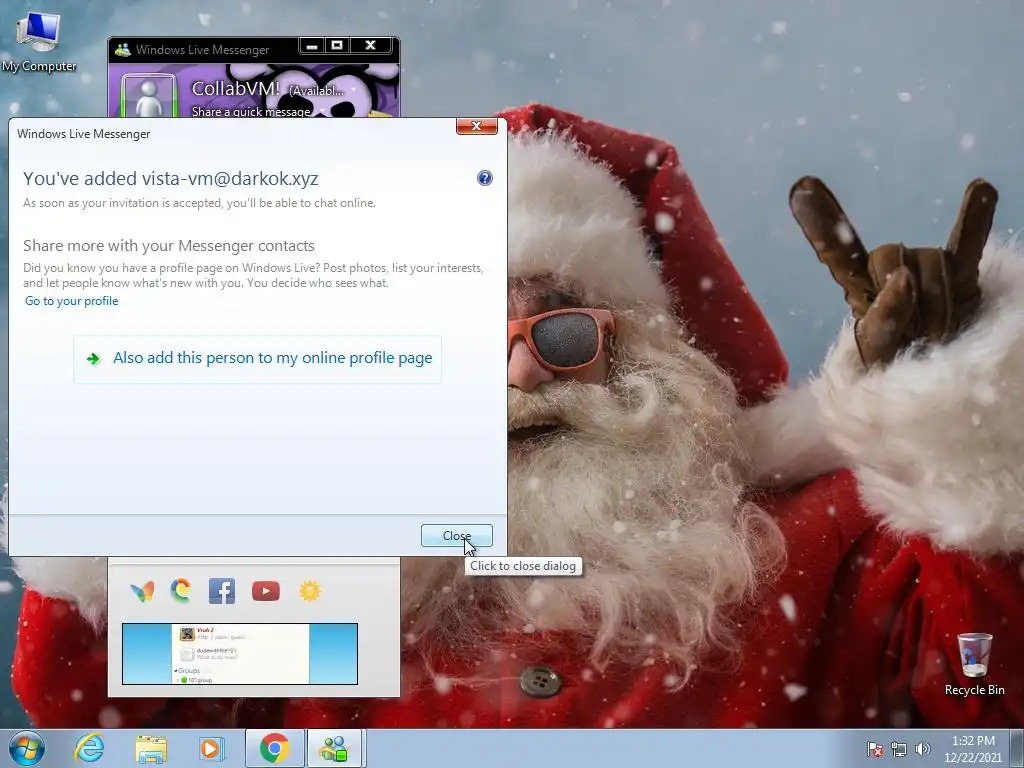This screenshot has height=768, width=1024.
Task: Click Messenger icon in main window title bar
Action: [122, 49]
